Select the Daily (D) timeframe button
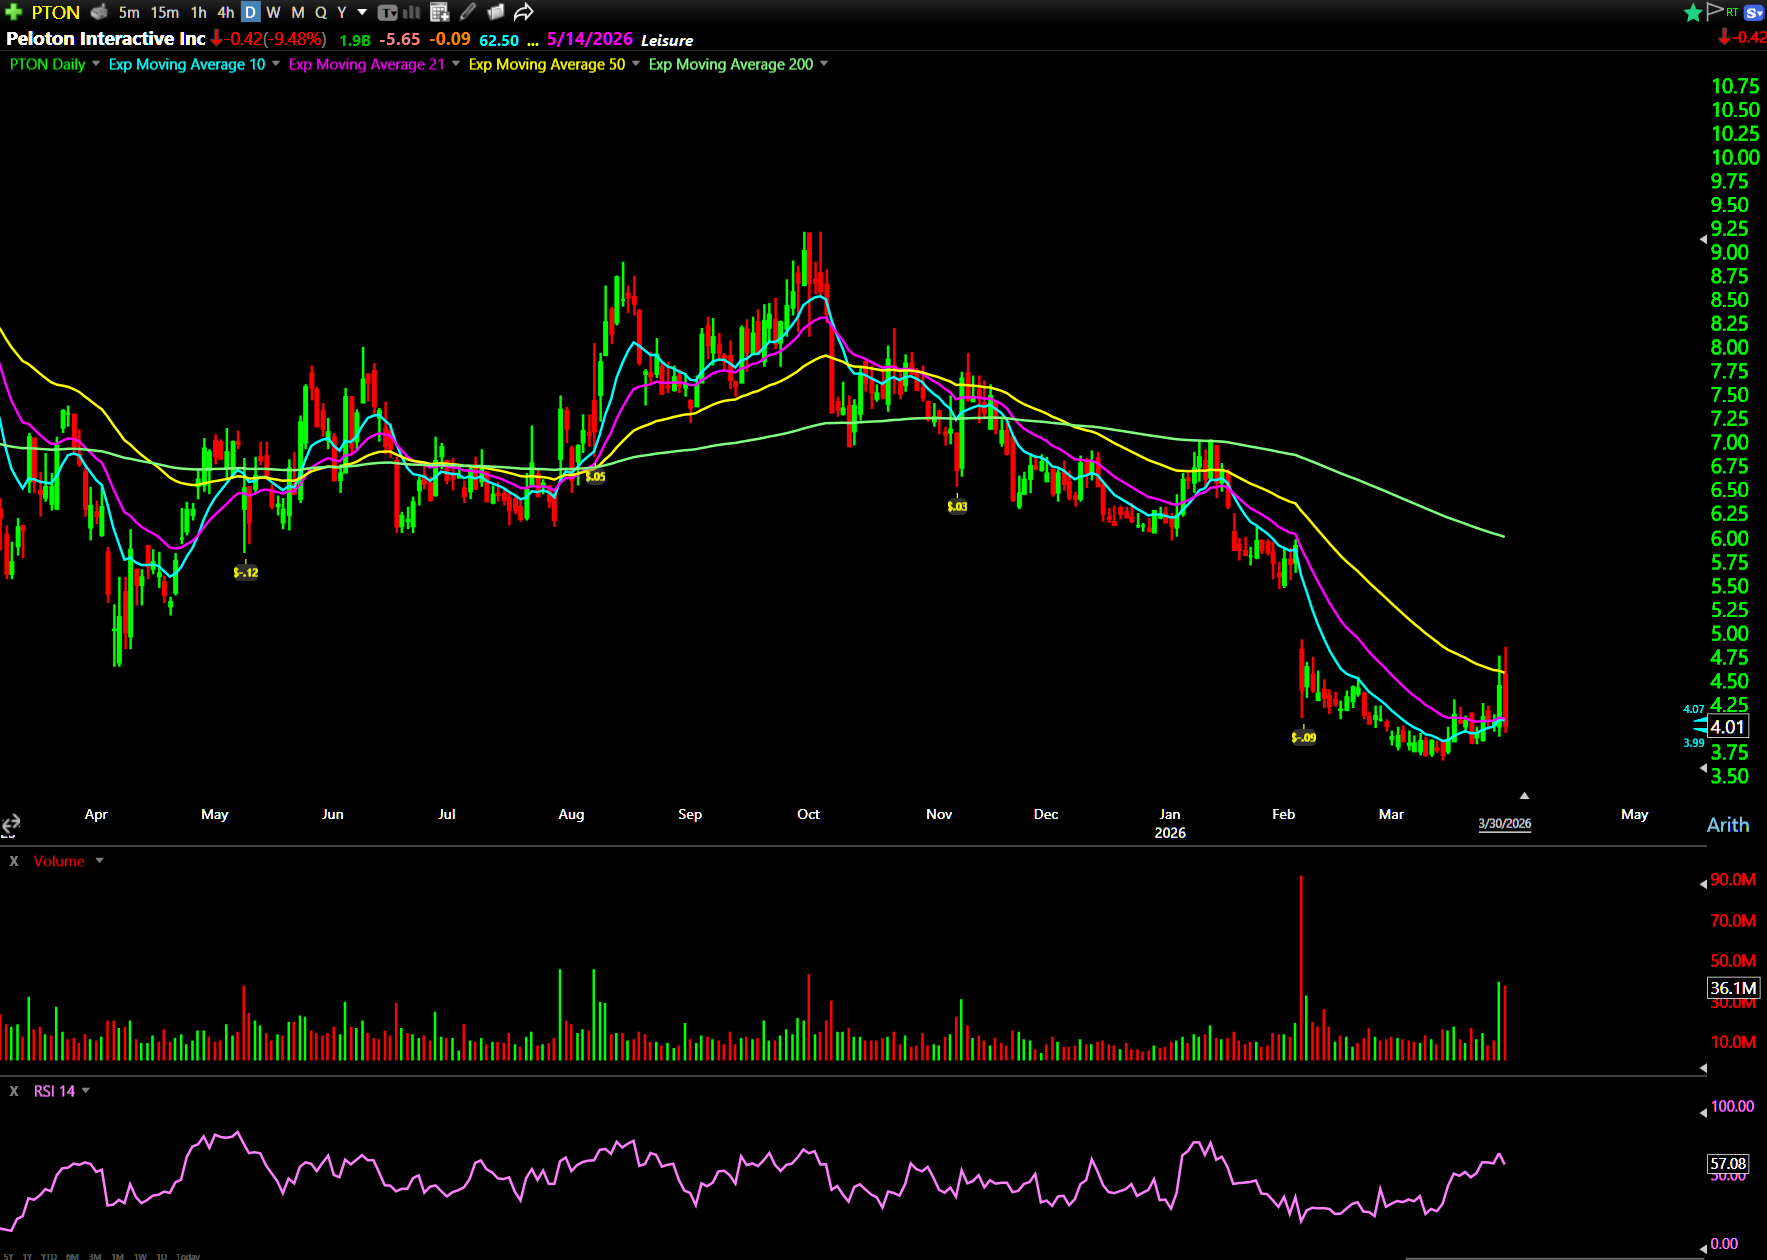The height and width of the screenshot is (1260, 1767). point(250,12)
